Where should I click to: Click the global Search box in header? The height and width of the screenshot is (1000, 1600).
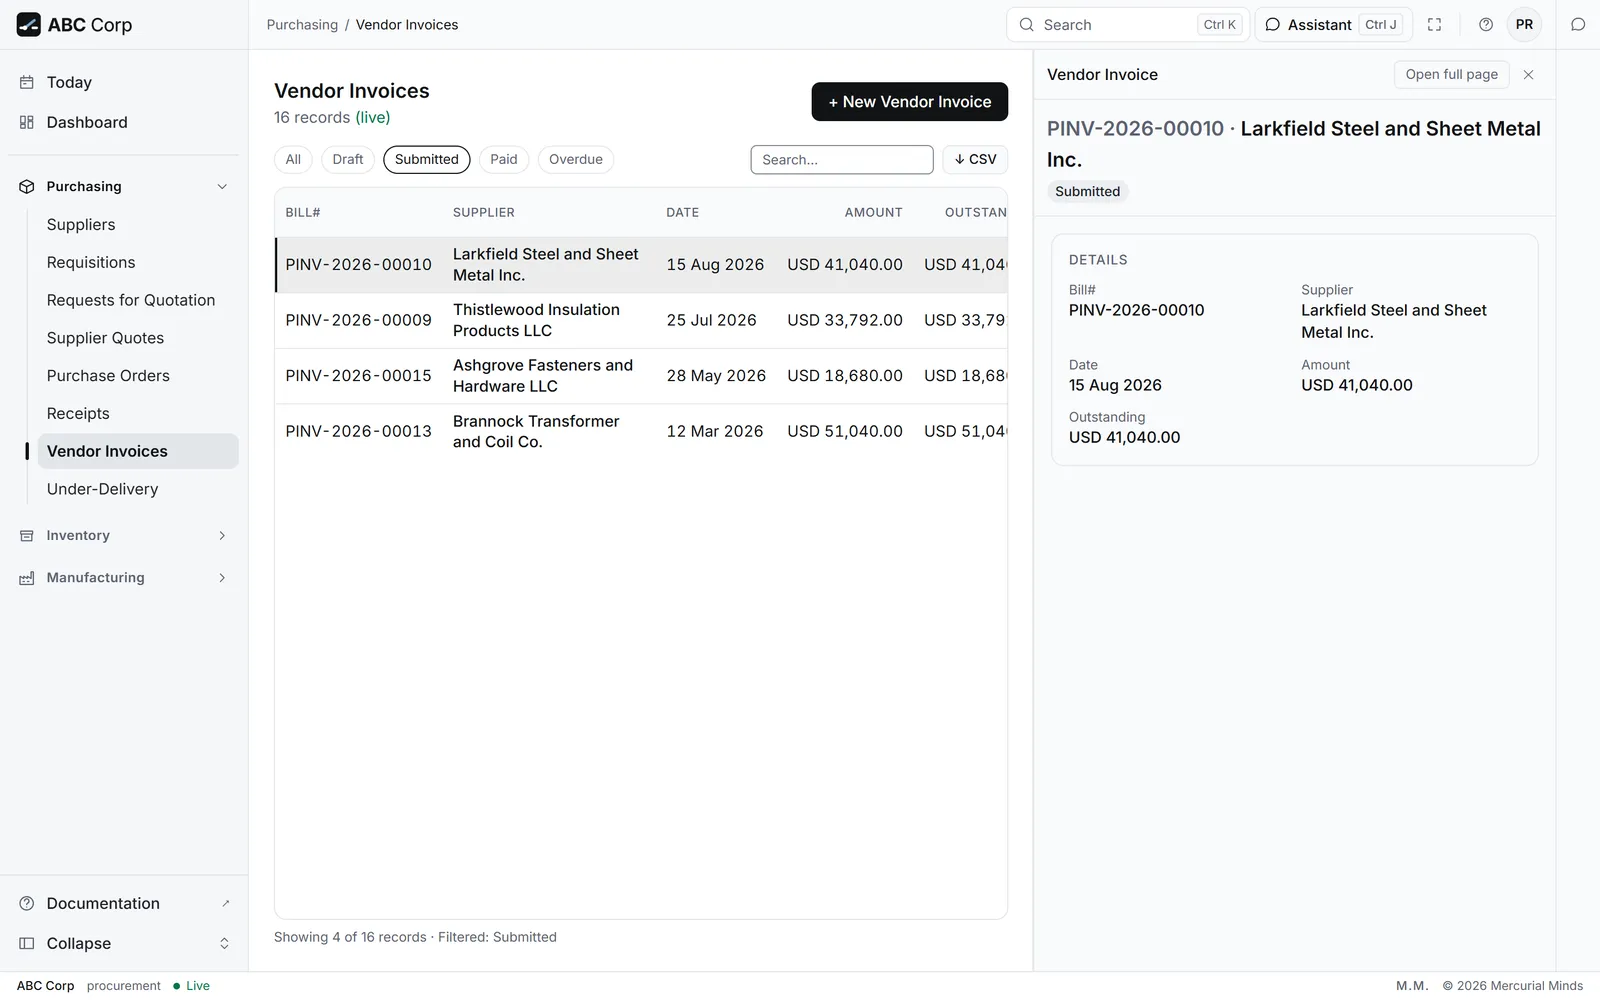pos(1128,25)
